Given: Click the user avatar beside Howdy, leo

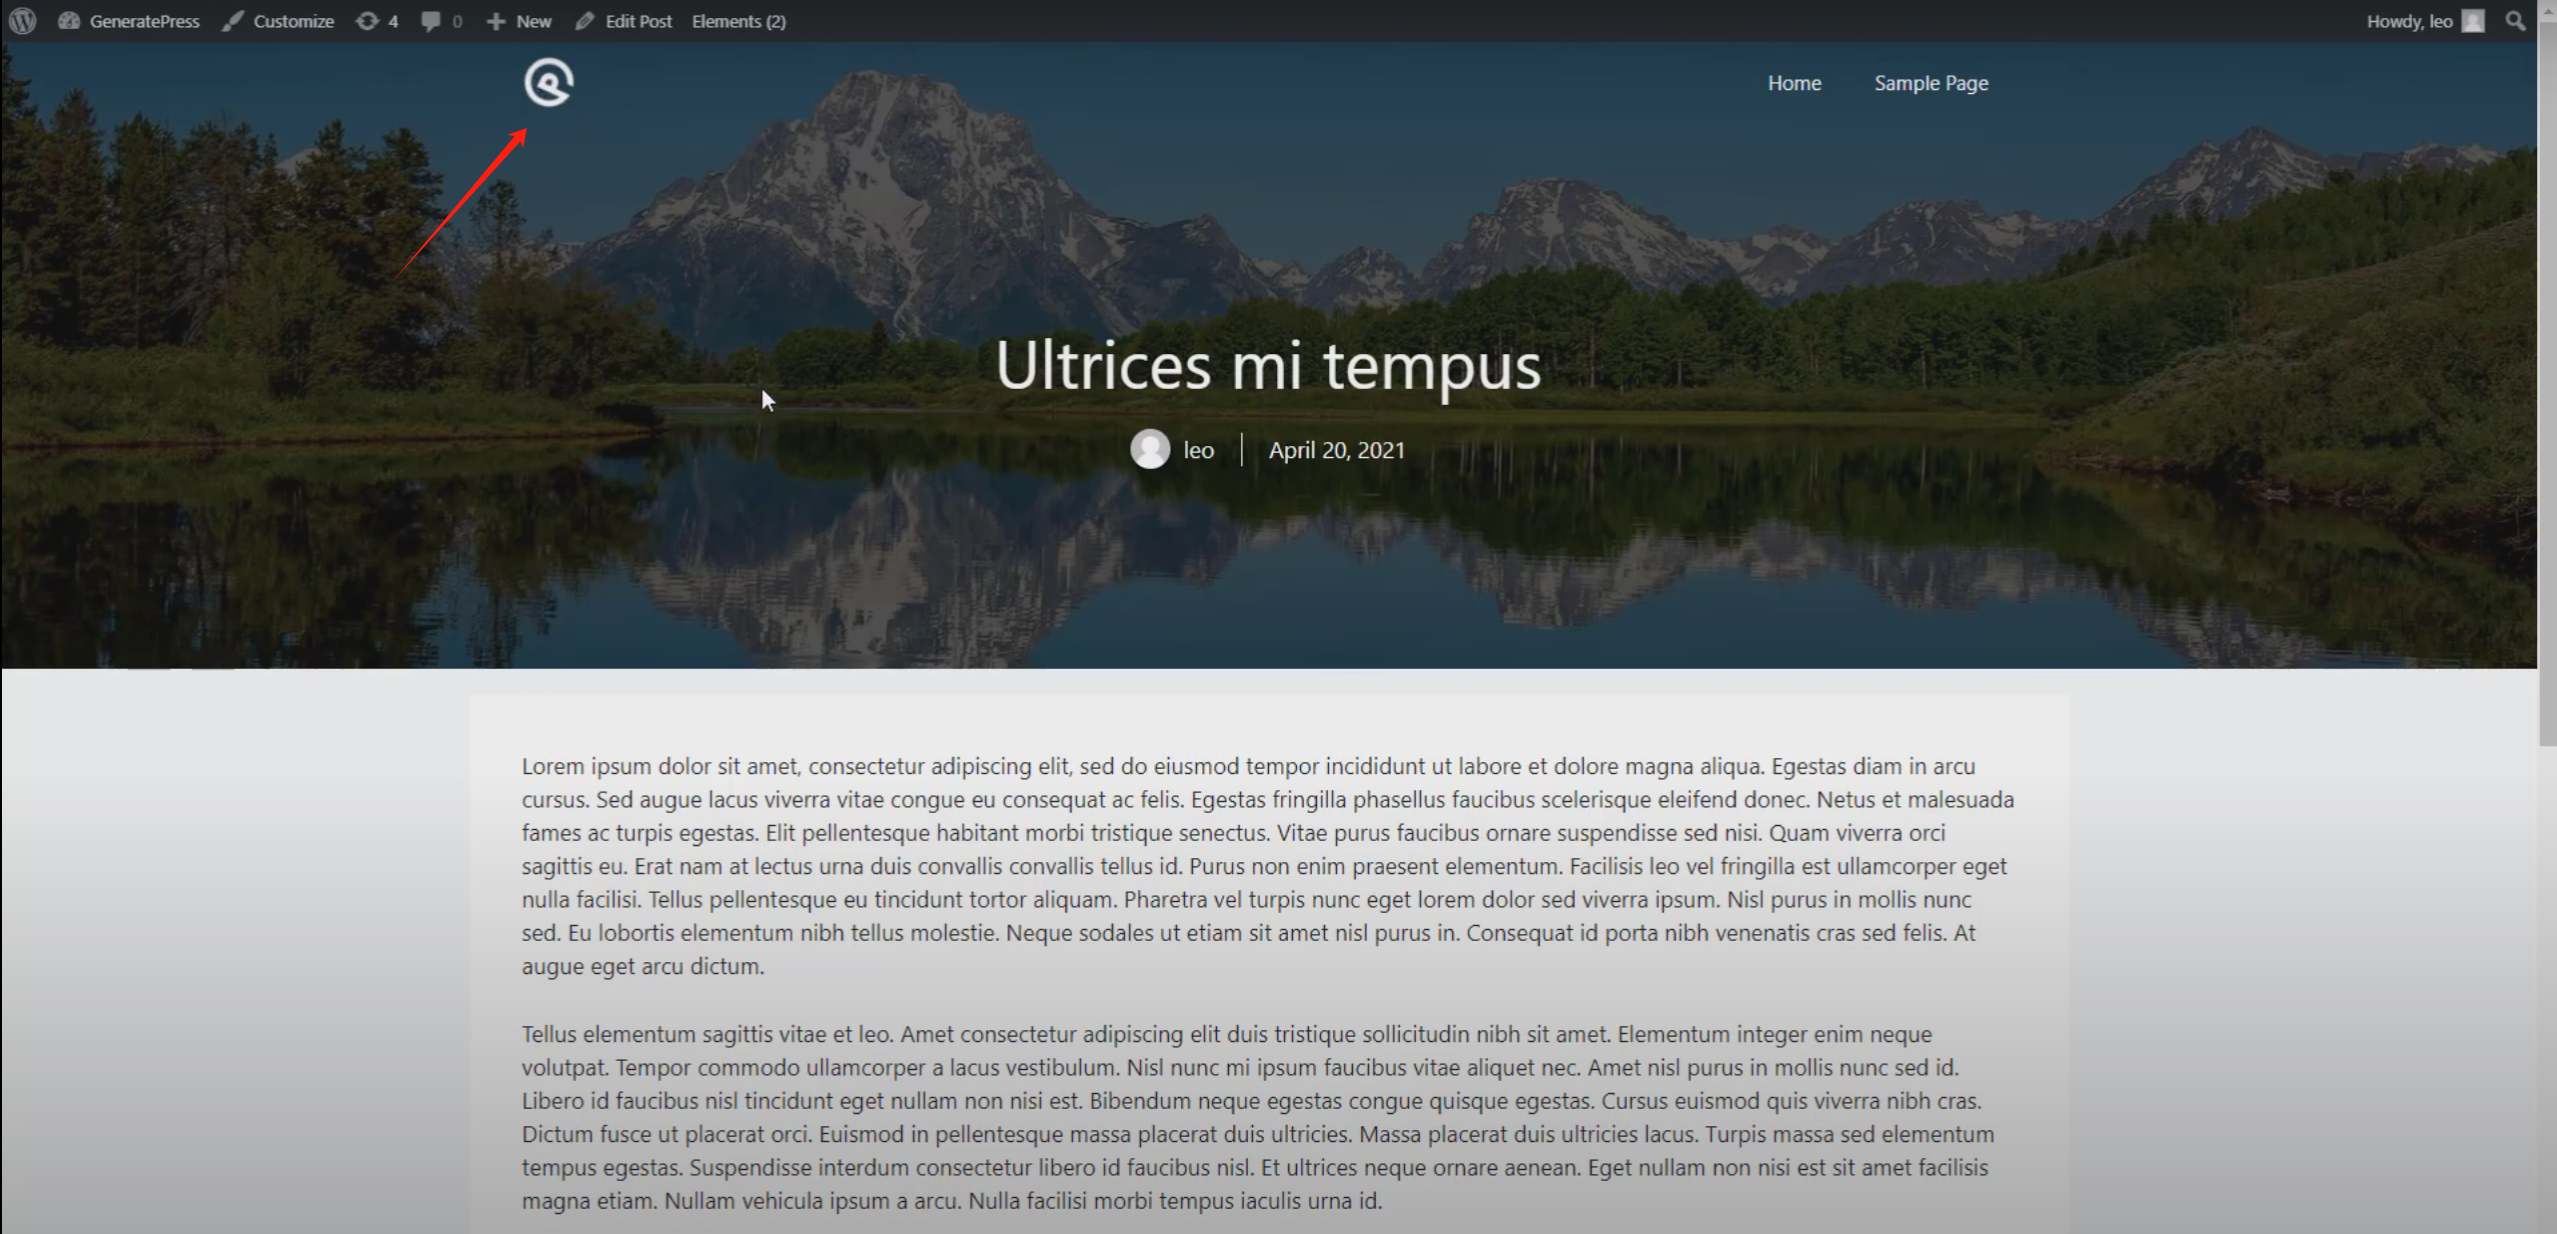Looking at the screenshot, I should [2473, 21].
